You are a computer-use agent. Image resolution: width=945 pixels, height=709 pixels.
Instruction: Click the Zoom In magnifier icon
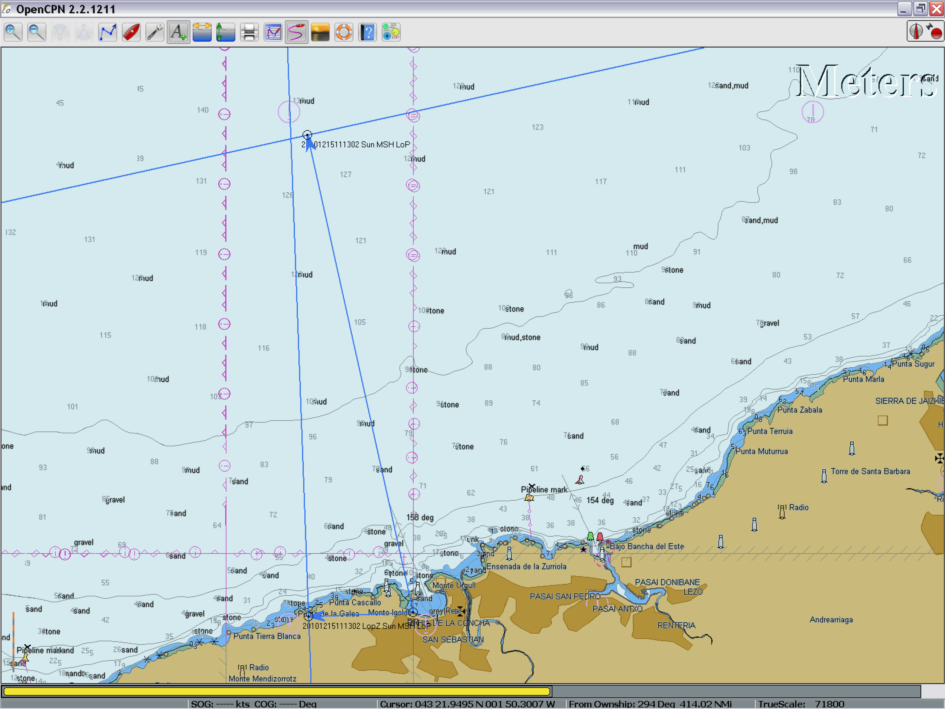[x=13, y=32]
